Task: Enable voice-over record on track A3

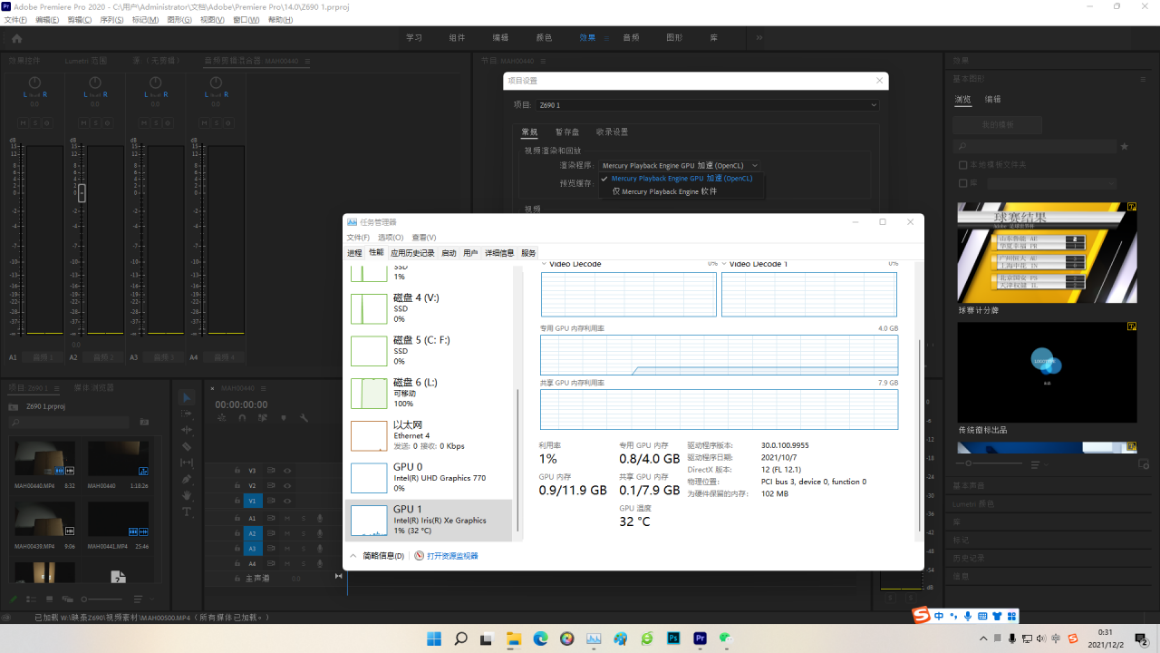Action: click(320, 549)
